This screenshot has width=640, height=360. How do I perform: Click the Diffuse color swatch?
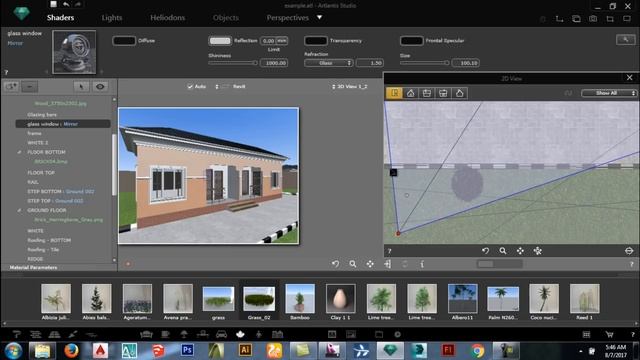pos(124,41)
